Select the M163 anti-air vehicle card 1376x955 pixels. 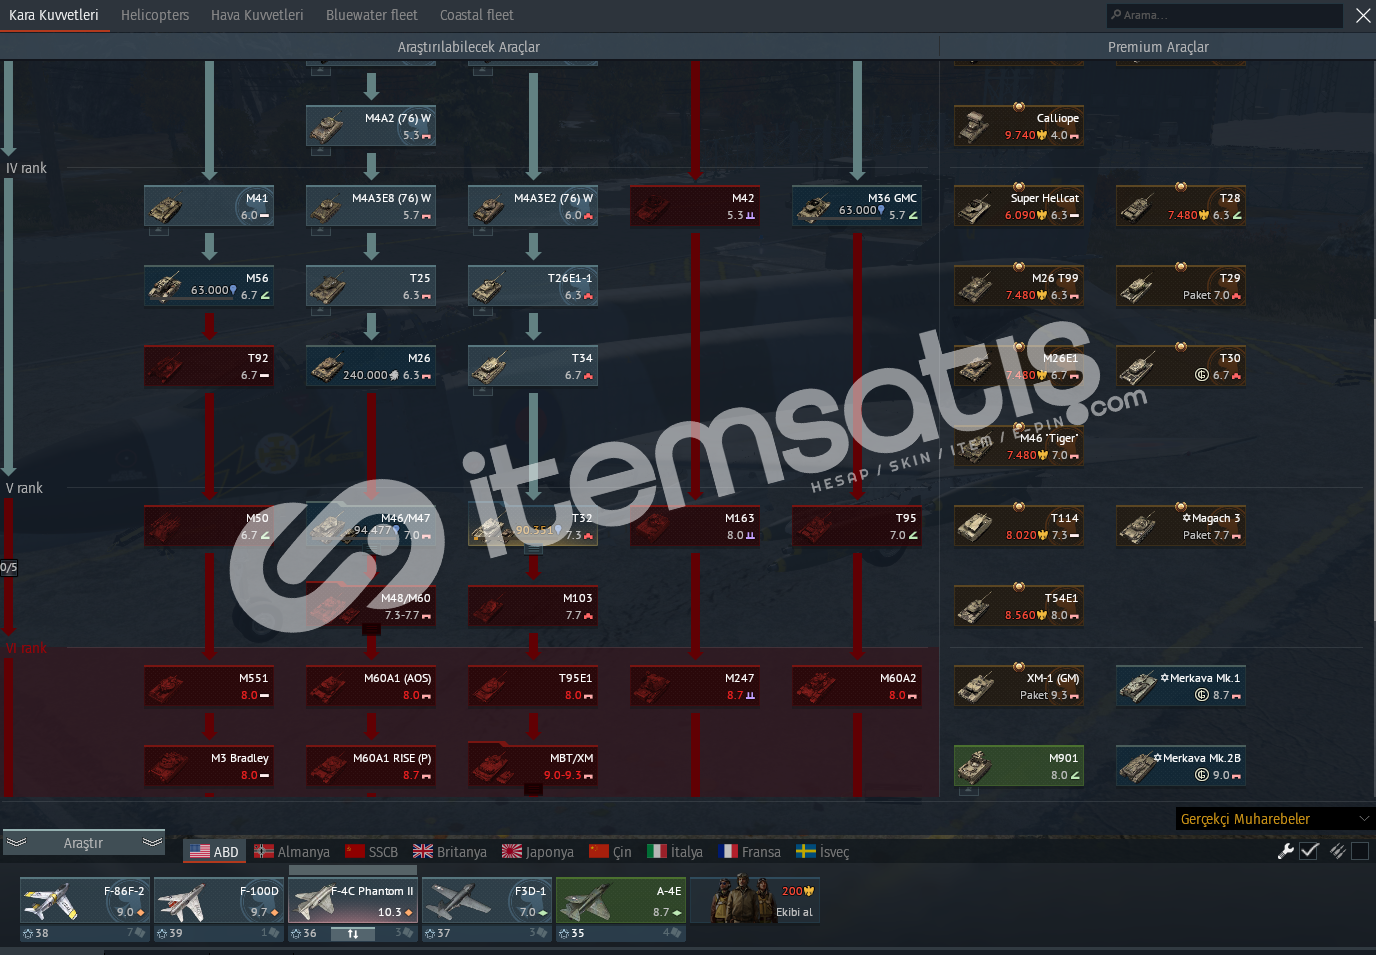[x=695, y=526]
